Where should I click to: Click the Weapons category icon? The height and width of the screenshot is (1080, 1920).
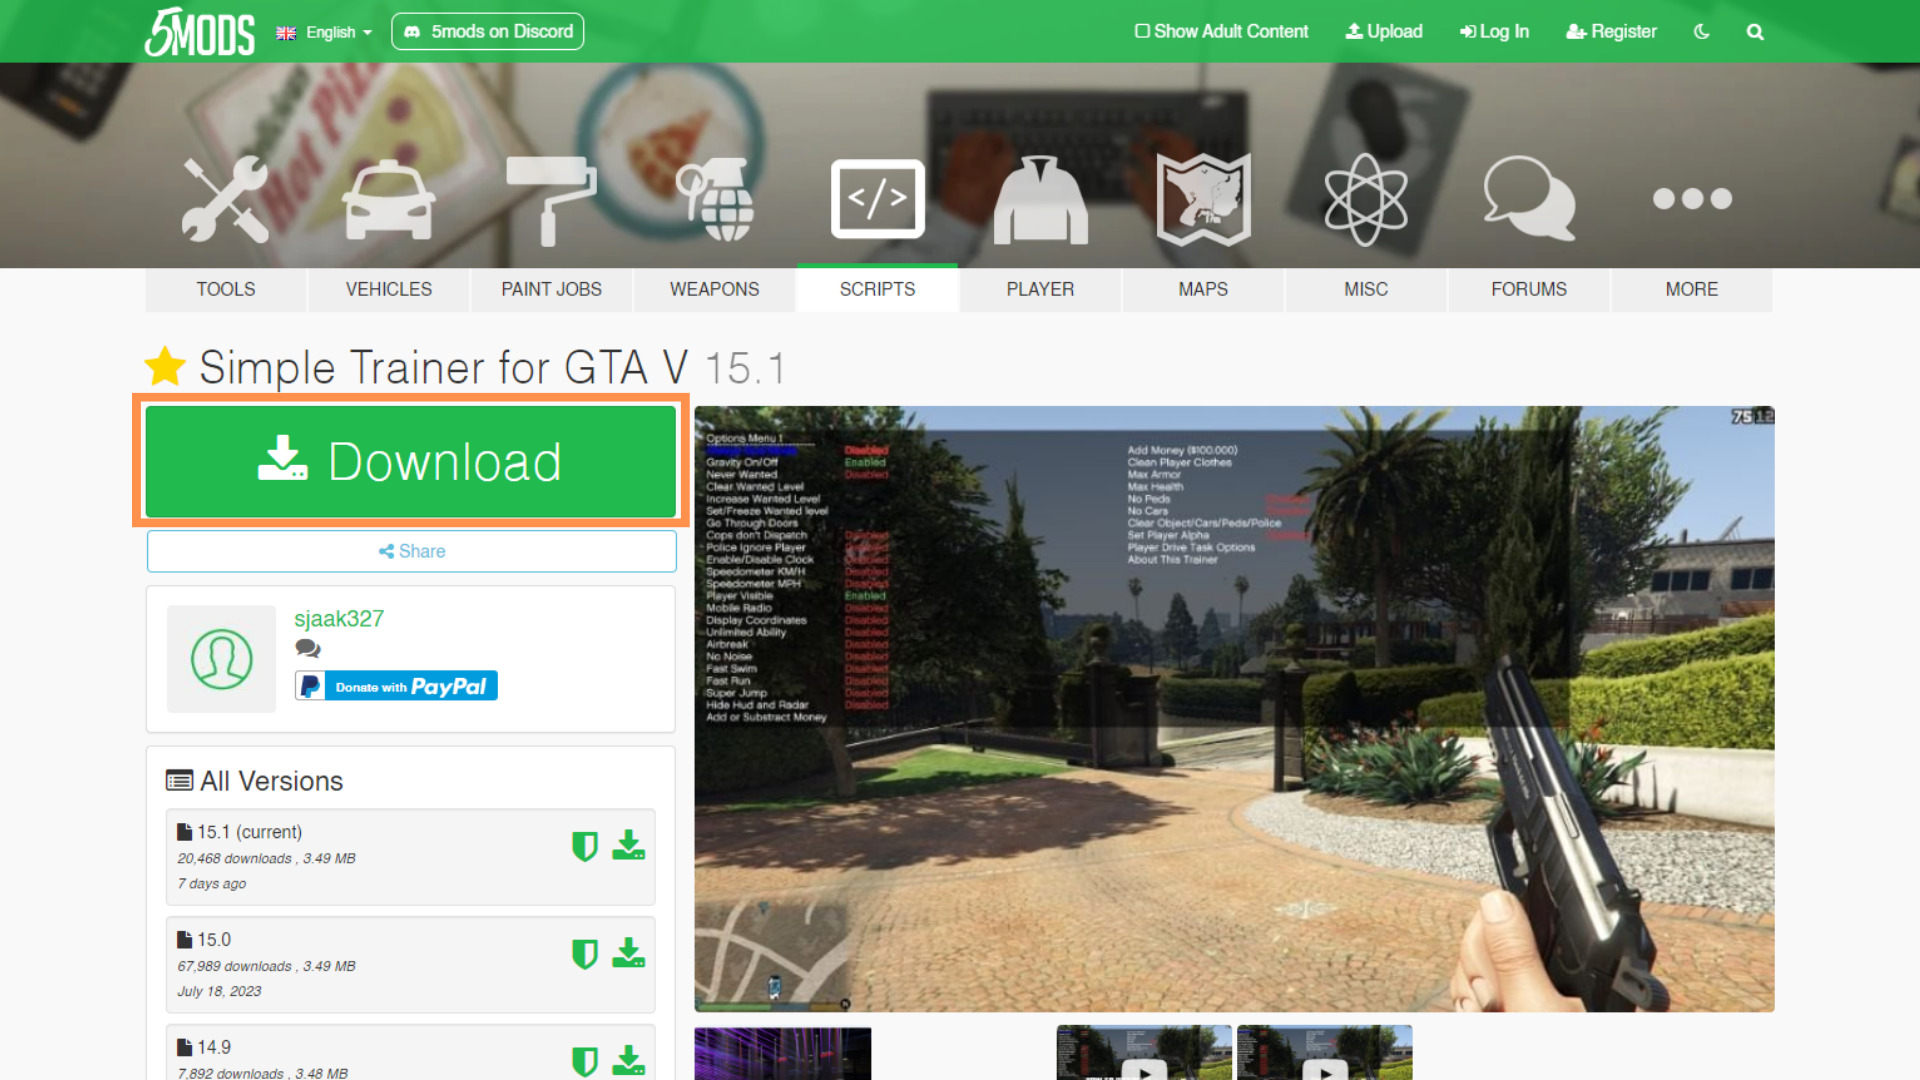click(x=713, y=196)
